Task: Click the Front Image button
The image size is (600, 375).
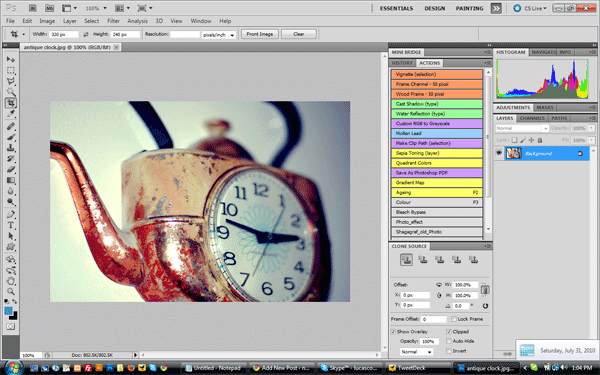Action: (x=259, y=34)
